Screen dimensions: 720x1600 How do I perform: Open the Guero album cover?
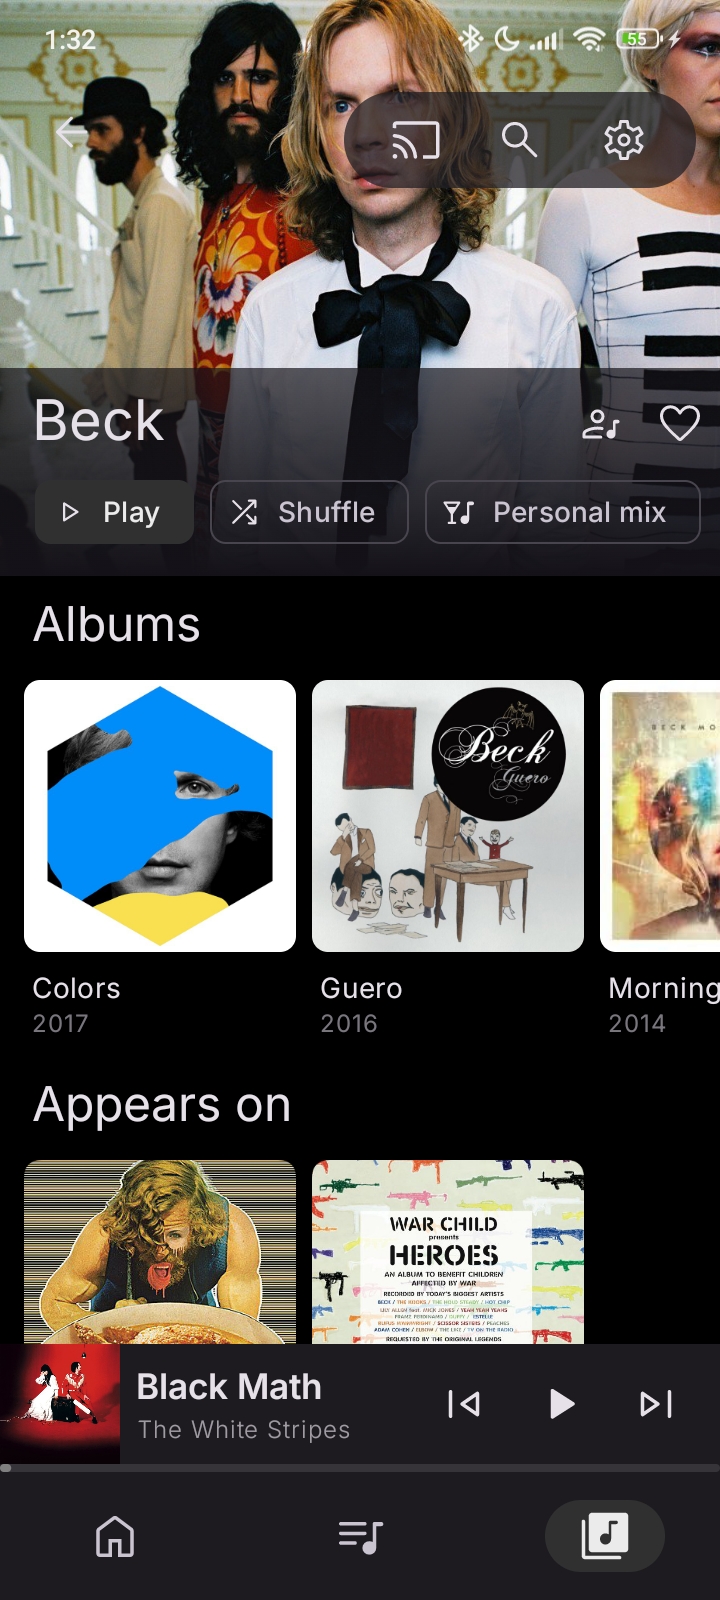click(448, 816)
